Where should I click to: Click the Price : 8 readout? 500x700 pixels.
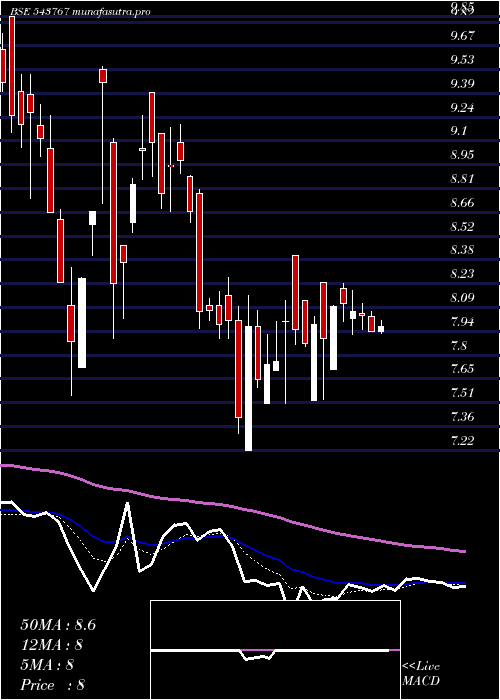pos(53,685)
